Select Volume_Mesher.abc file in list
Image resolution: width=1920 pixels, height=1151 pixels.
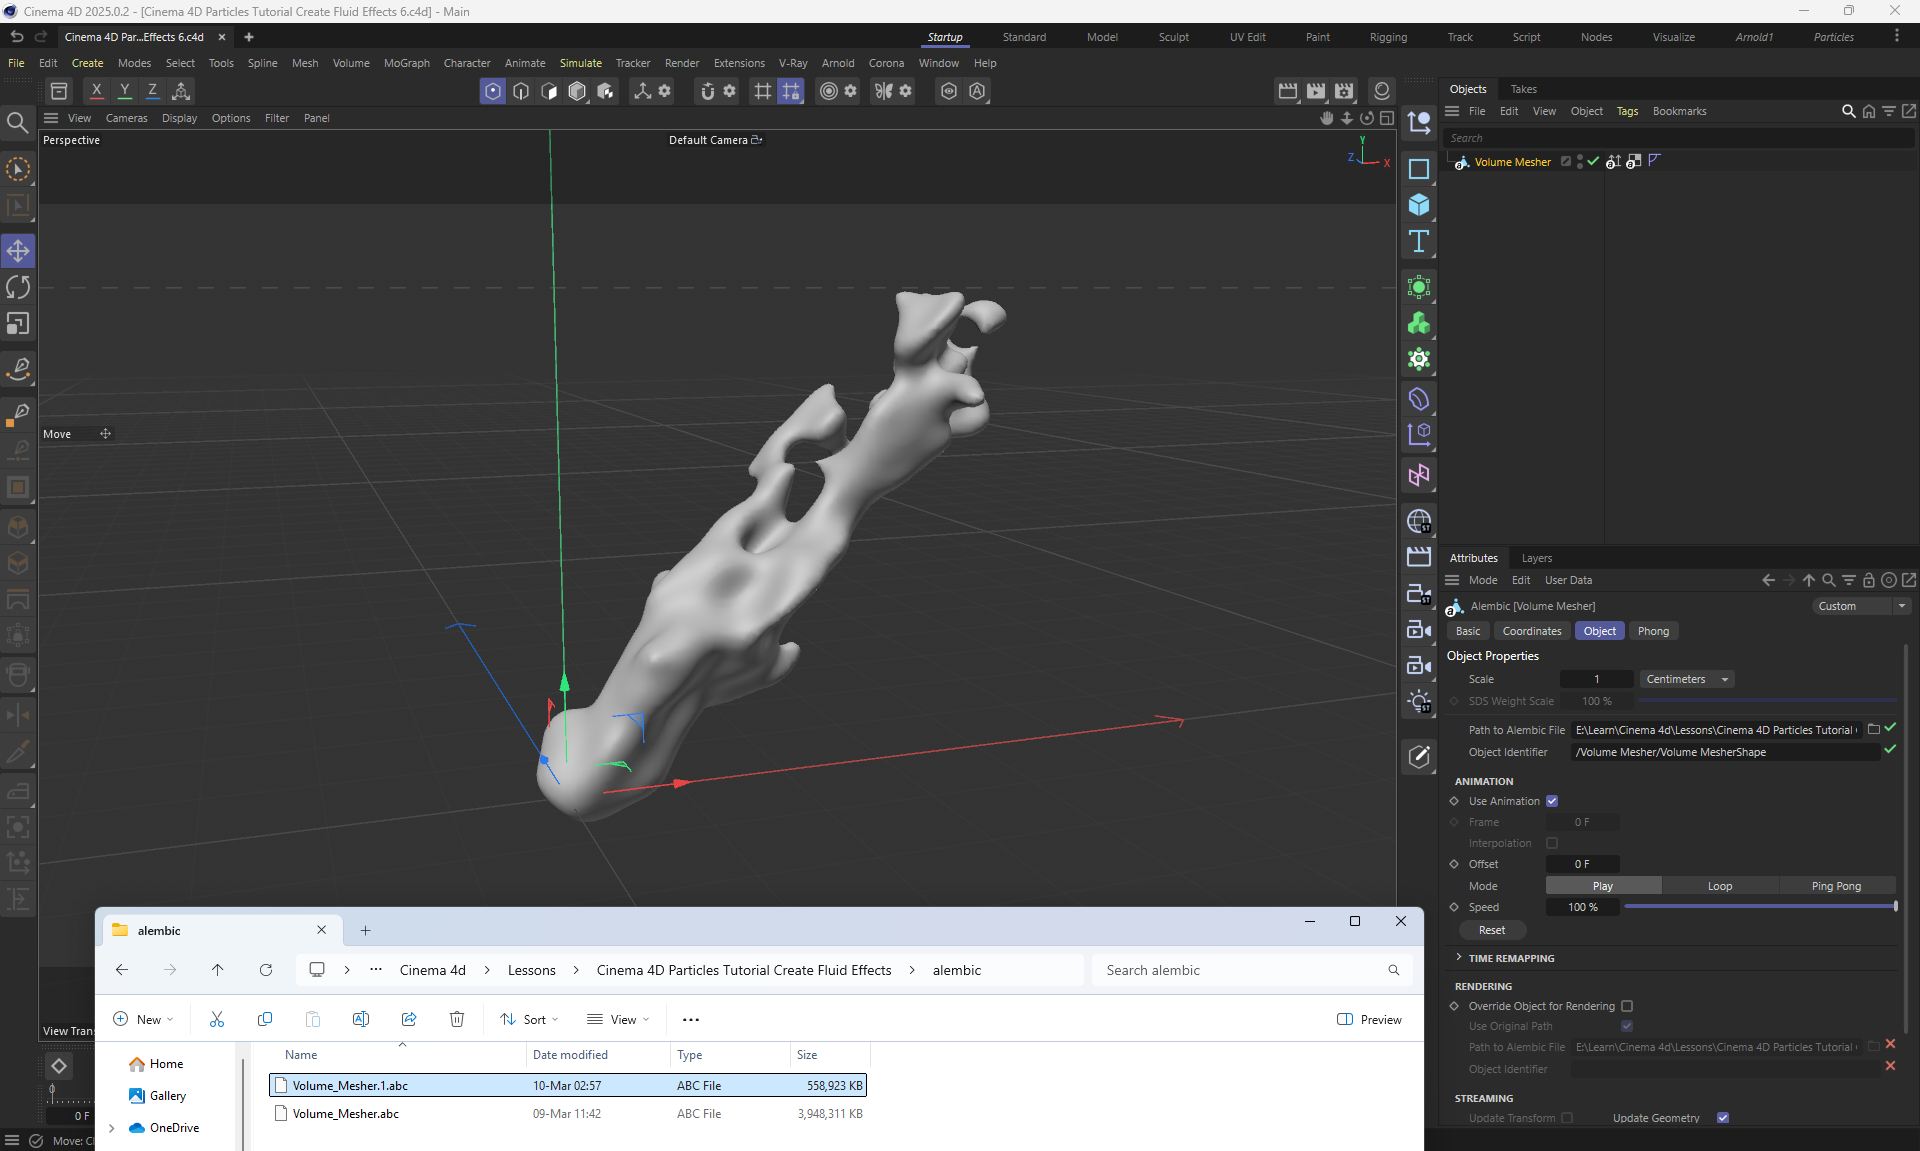(x=346, y=1114)
